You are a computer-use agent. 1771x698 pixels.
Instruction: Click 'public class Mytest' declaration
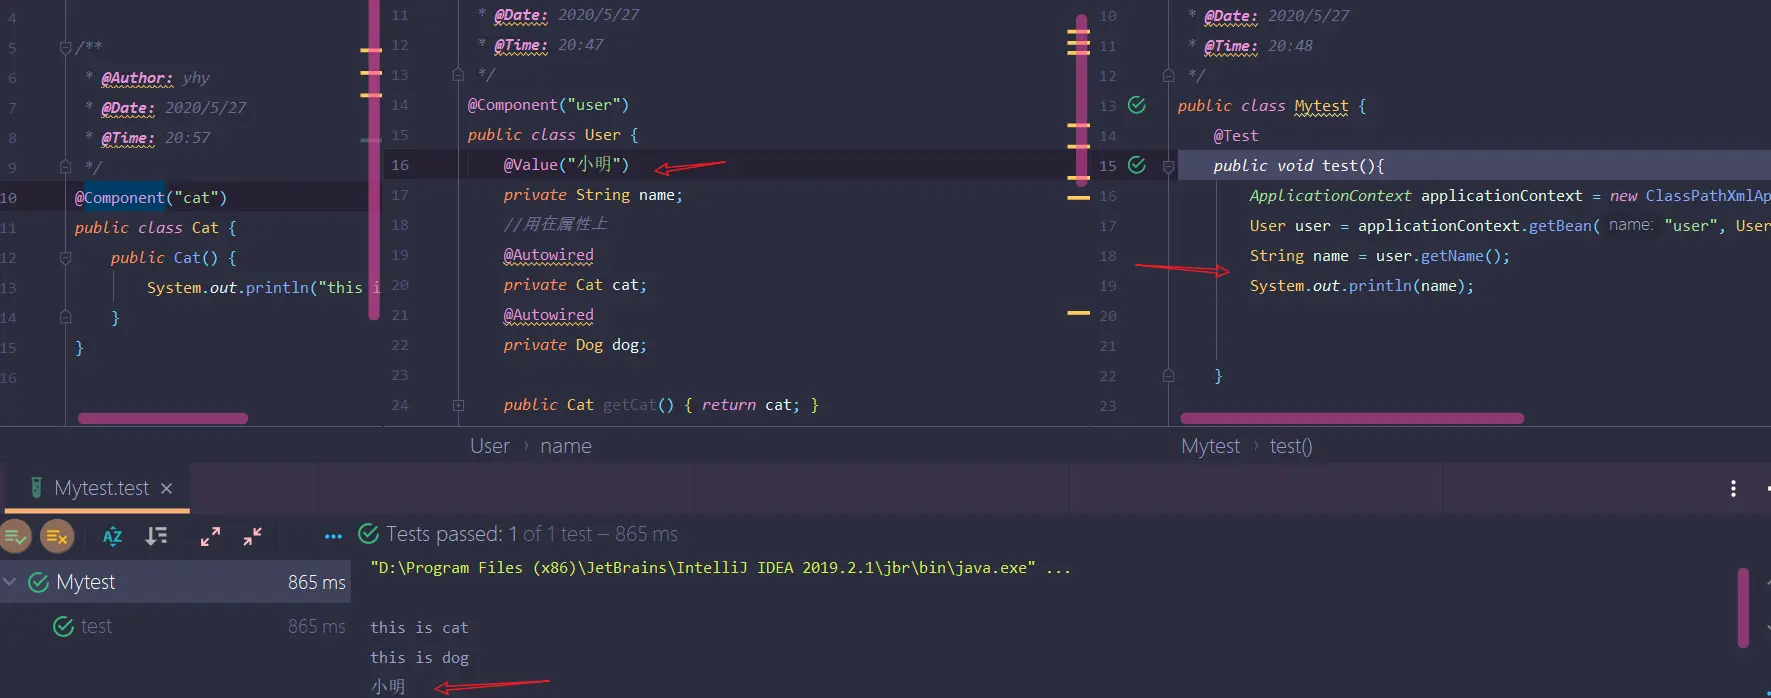1271,106
